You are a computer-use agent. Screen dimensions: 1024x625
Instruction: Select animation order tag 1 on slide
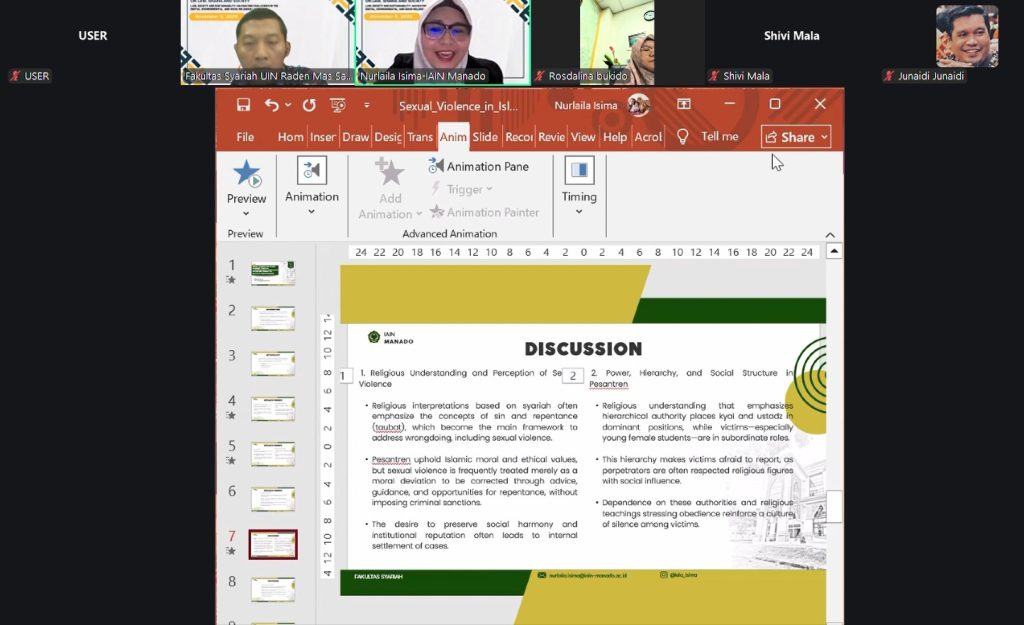click(x=344, y=376)
